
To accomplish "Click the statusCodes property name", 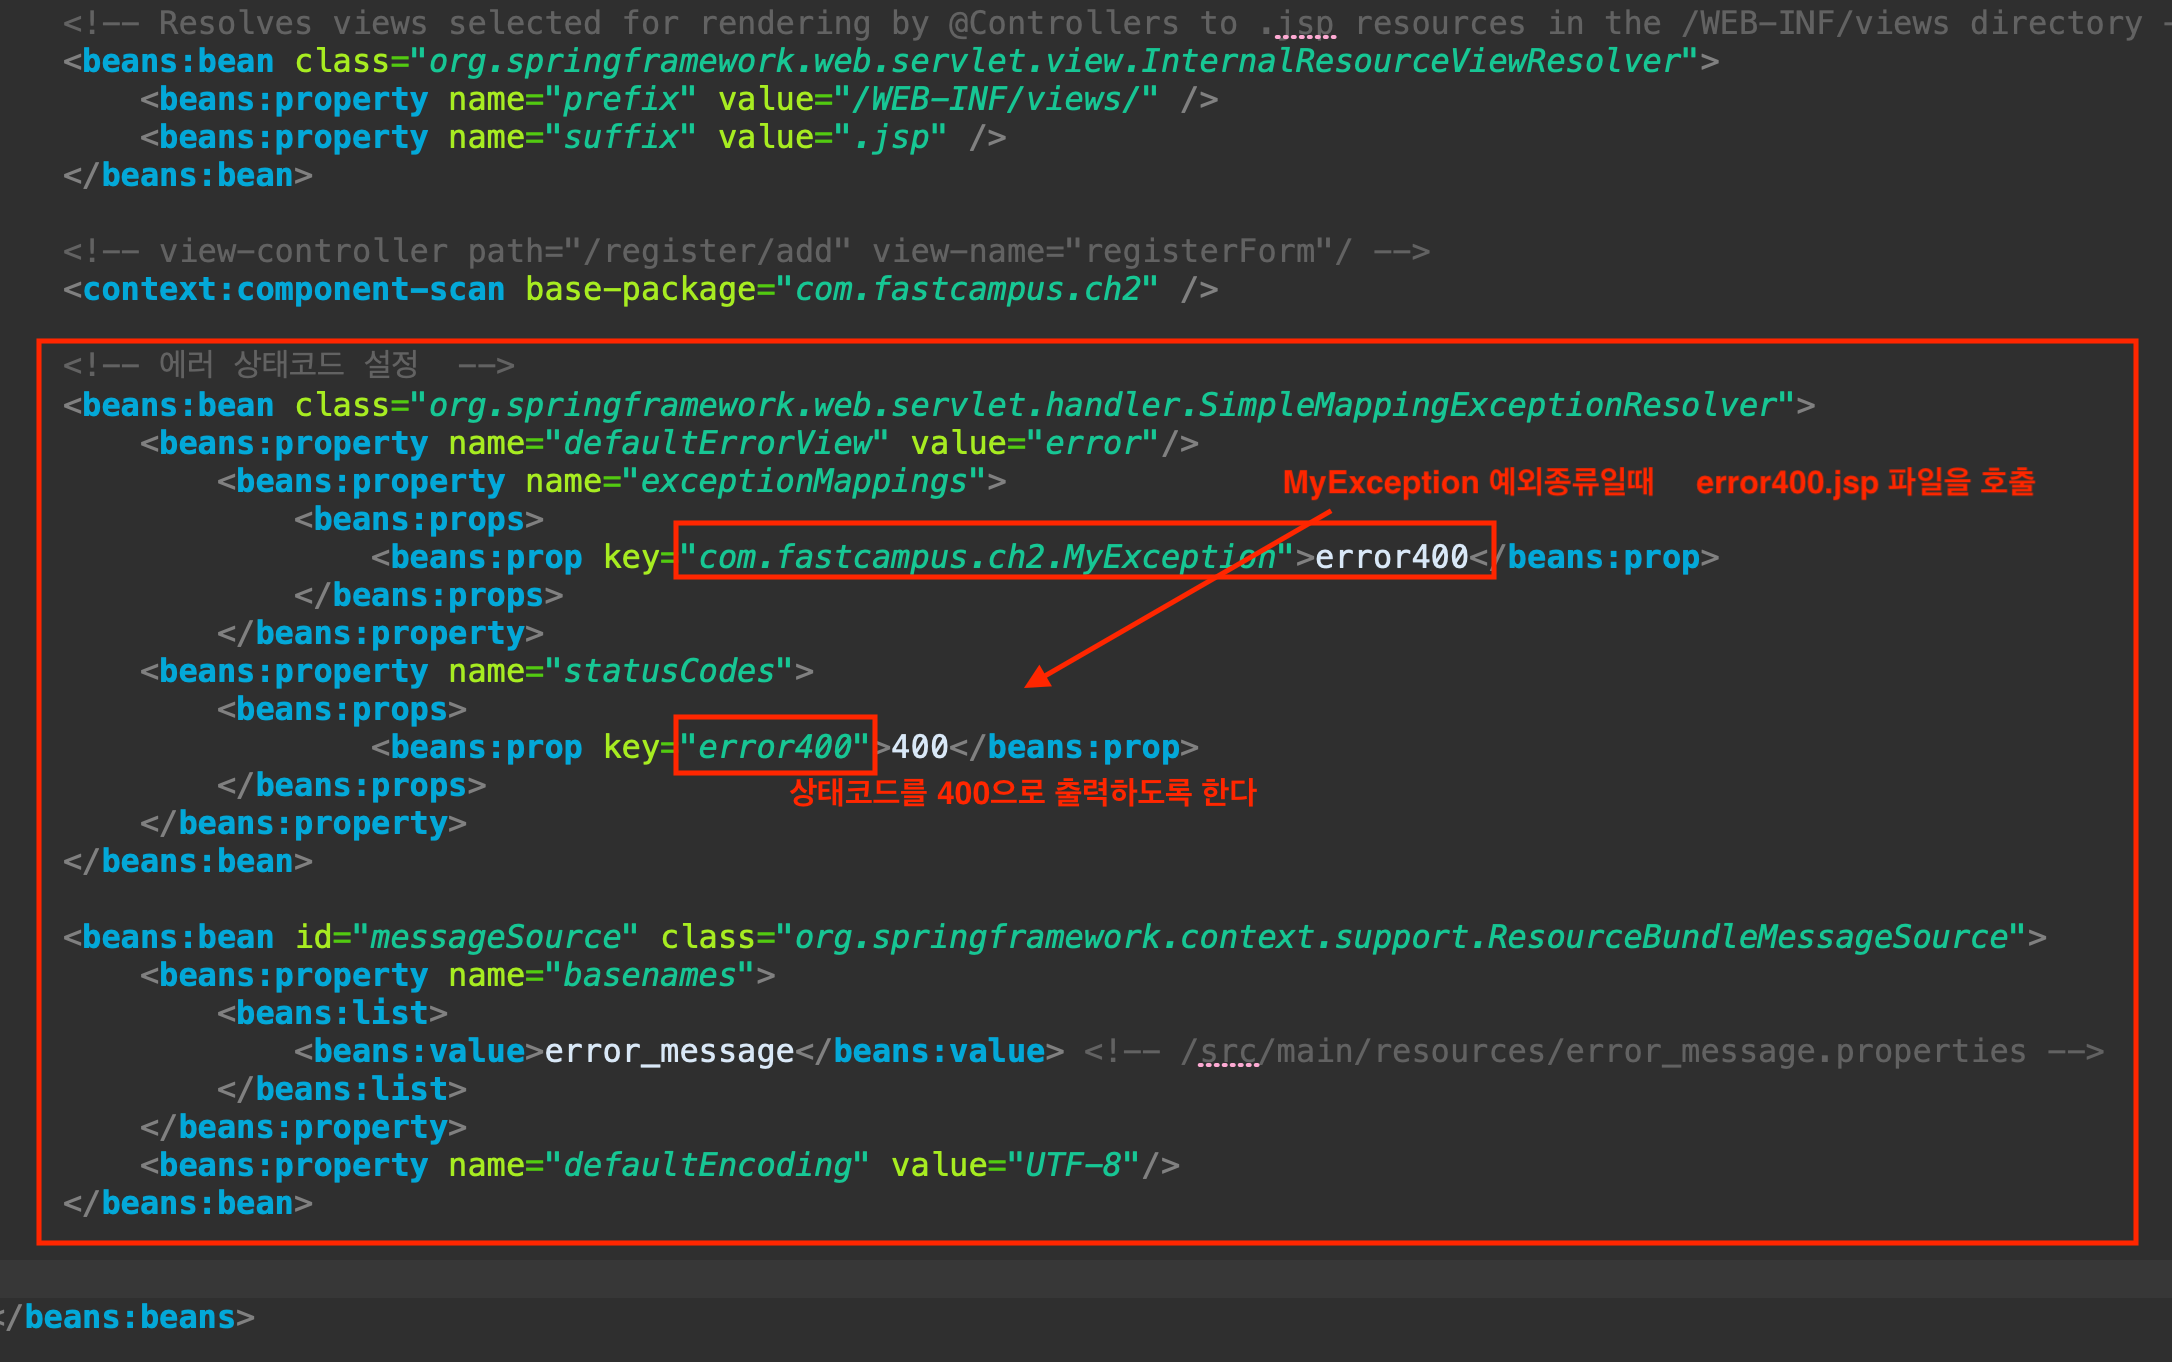I will (x=669, y=672).
